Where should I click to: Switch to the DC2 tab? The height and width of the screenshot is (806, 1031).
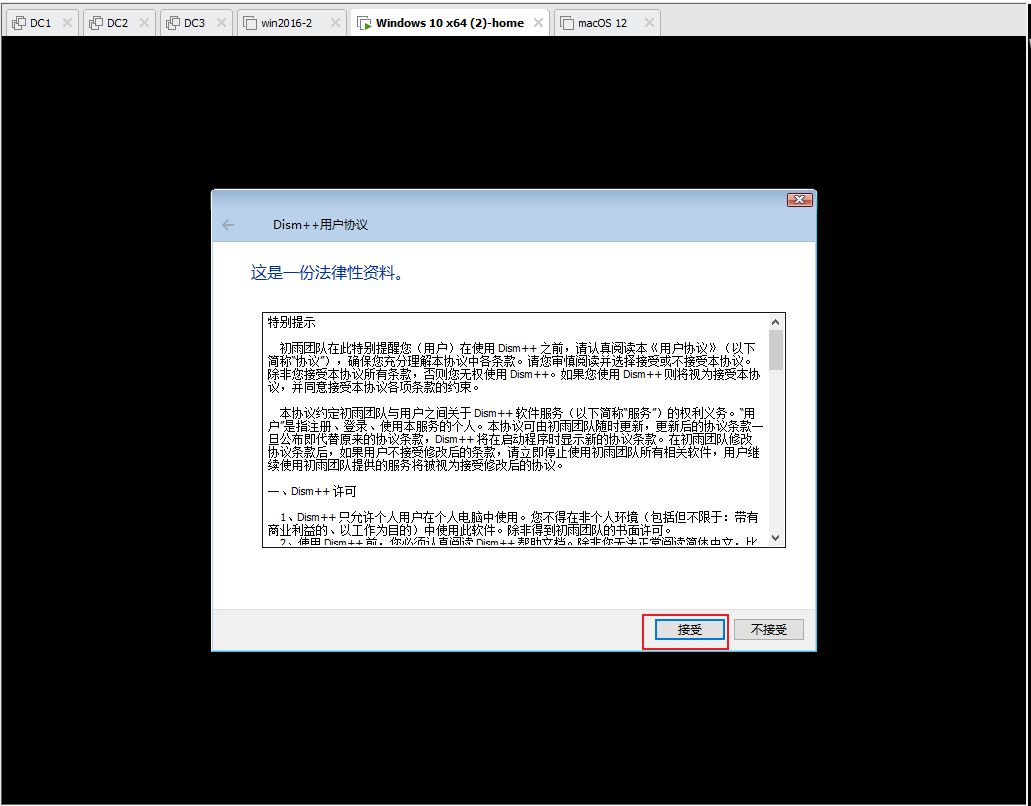pyautogui.click(x=117, y=23)
